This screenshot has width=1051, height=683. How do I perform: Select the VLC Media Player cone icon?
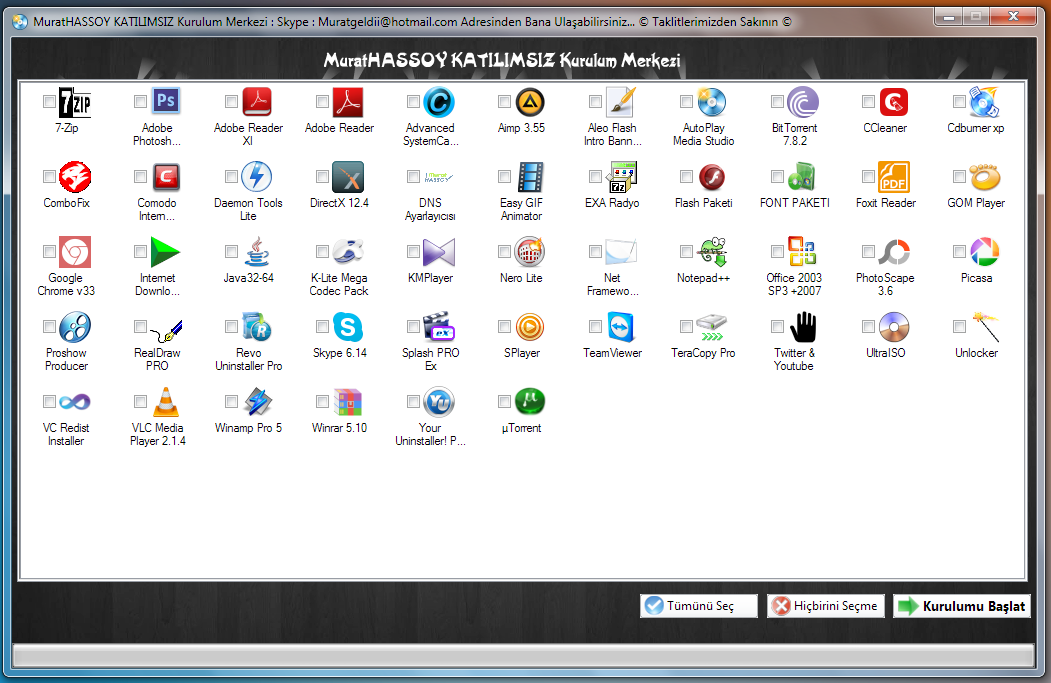click(166, 402)
